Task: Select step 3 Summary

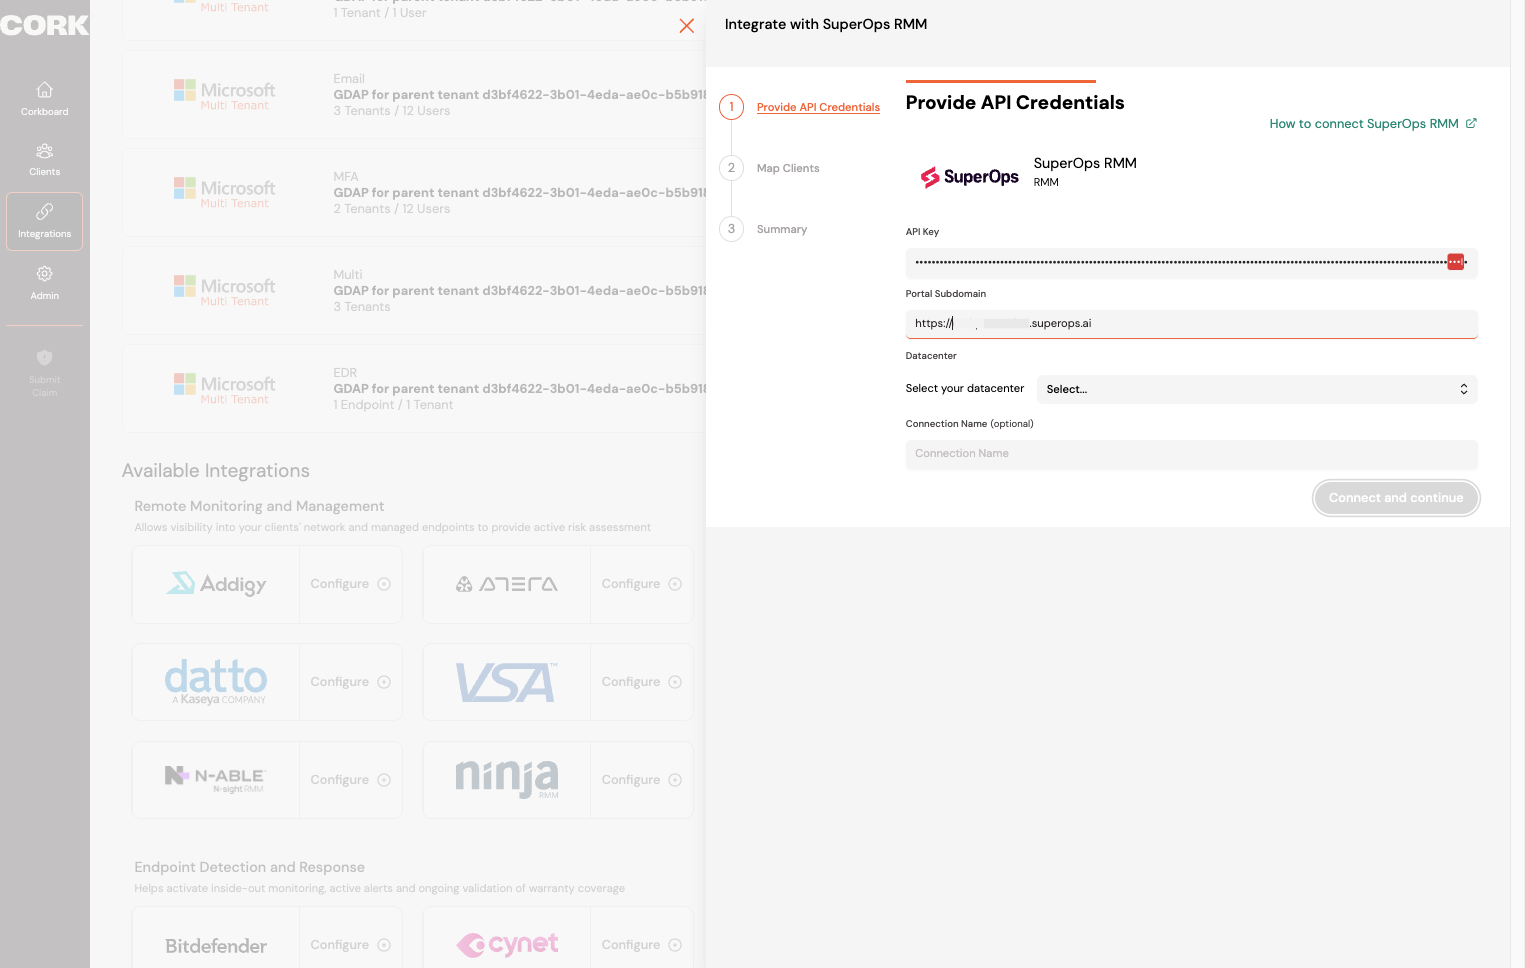Action: (782, 229)
